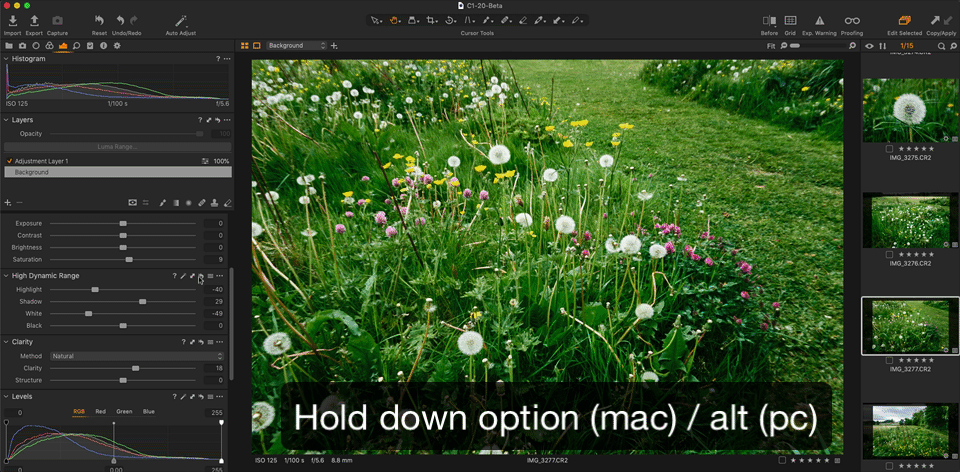Open the IMG_3275.CR2 dandelion thumbnail
This screenshot has height=472, width=960.
click(x=910, y=110)
